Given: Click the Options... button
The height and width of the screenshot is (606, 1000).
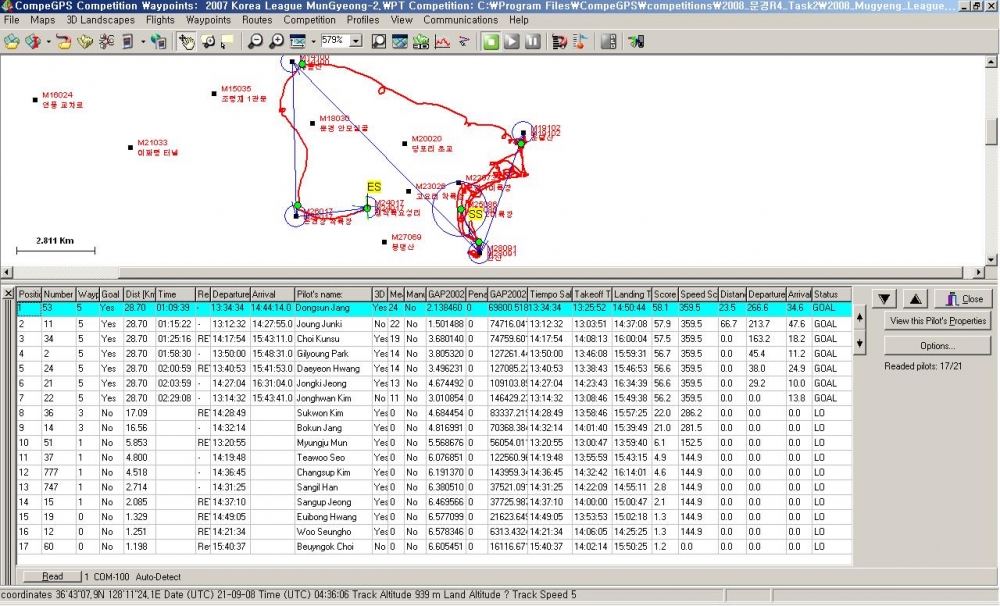Looking at the screenshot, I should pos(938,346).
